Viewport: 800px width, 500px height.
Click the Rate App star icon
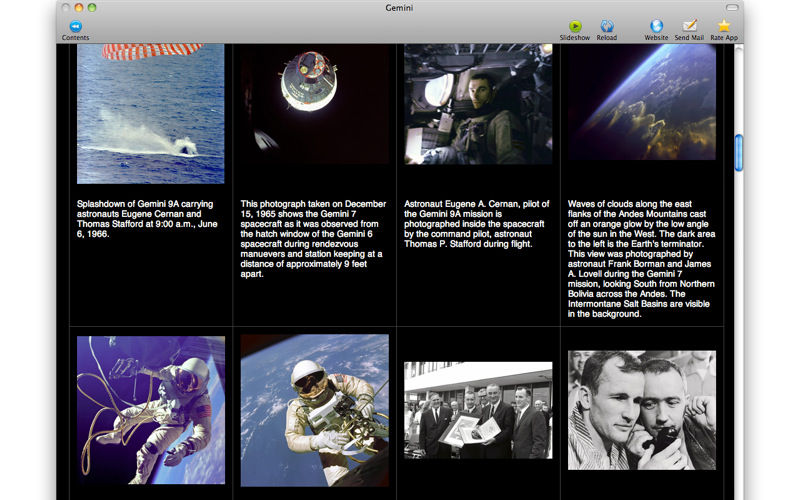pyautogui.click(x=724, y=26)
